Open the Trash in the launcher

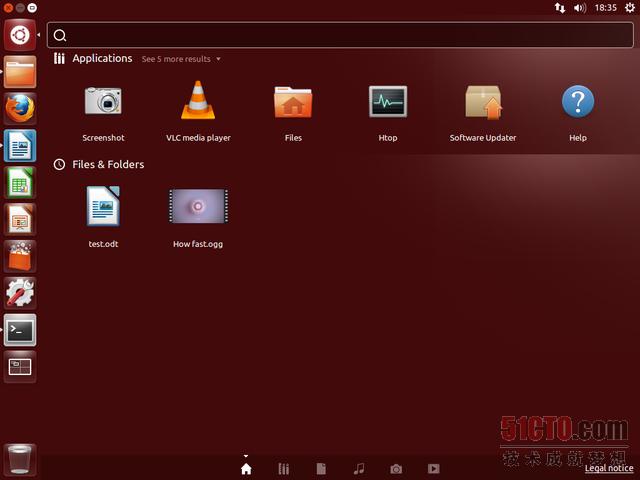click(x=20, y=460)
